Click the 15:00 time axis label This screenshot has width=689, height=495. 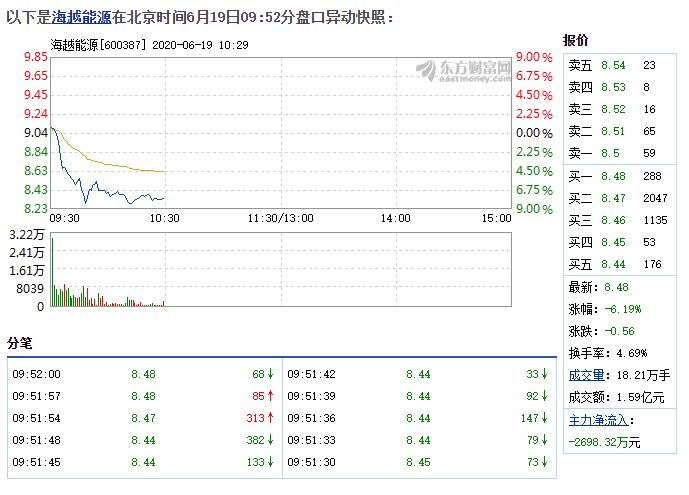point(497,218)
